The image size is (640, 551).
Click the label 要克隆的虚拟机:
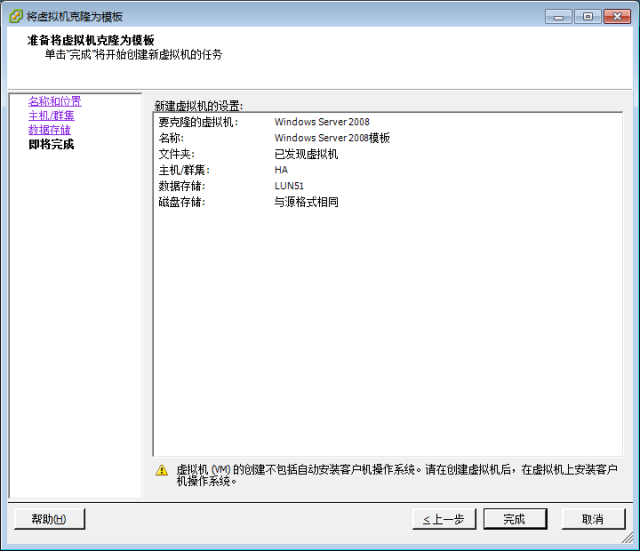pos(198,122)
